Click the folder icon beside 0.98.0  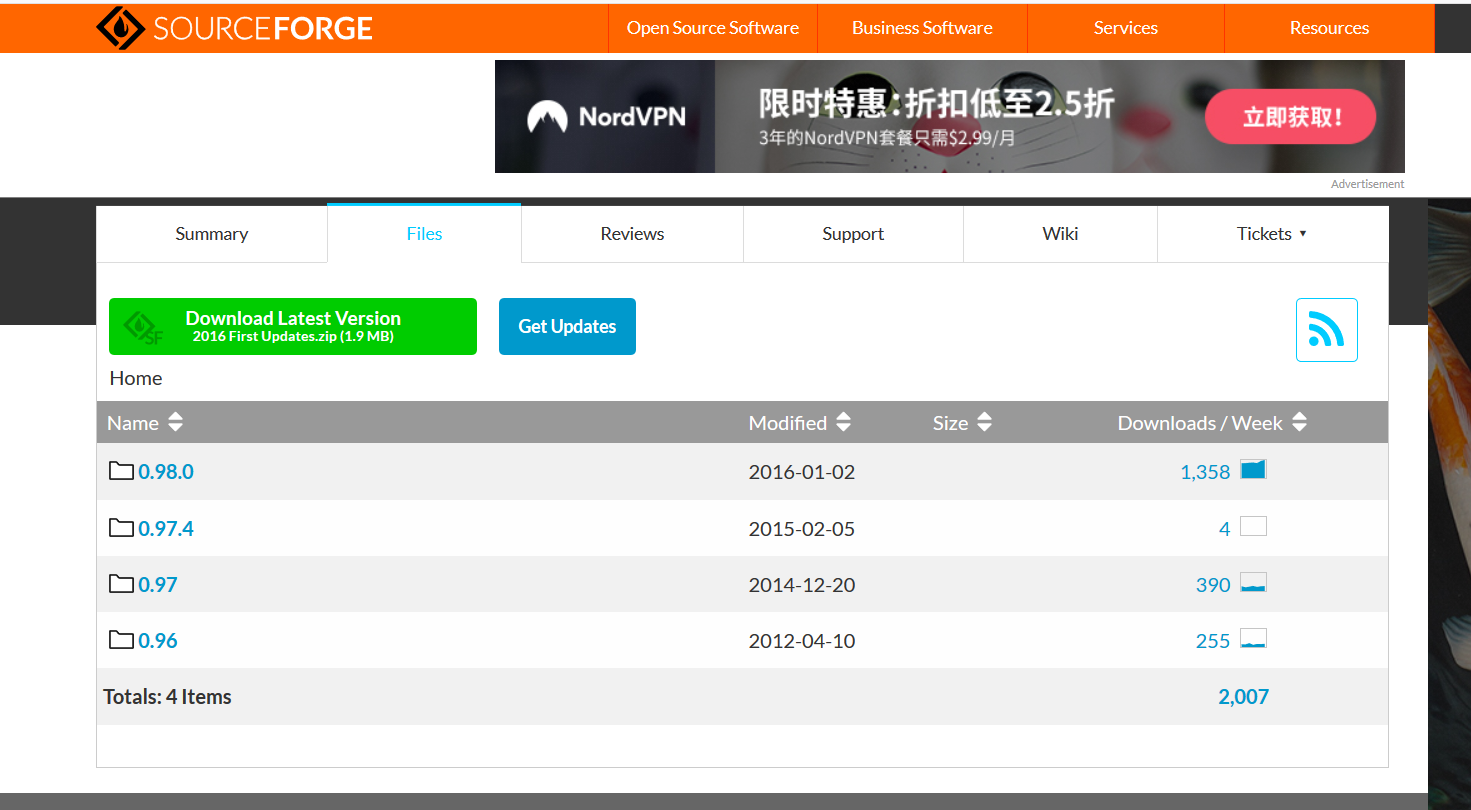119,470
